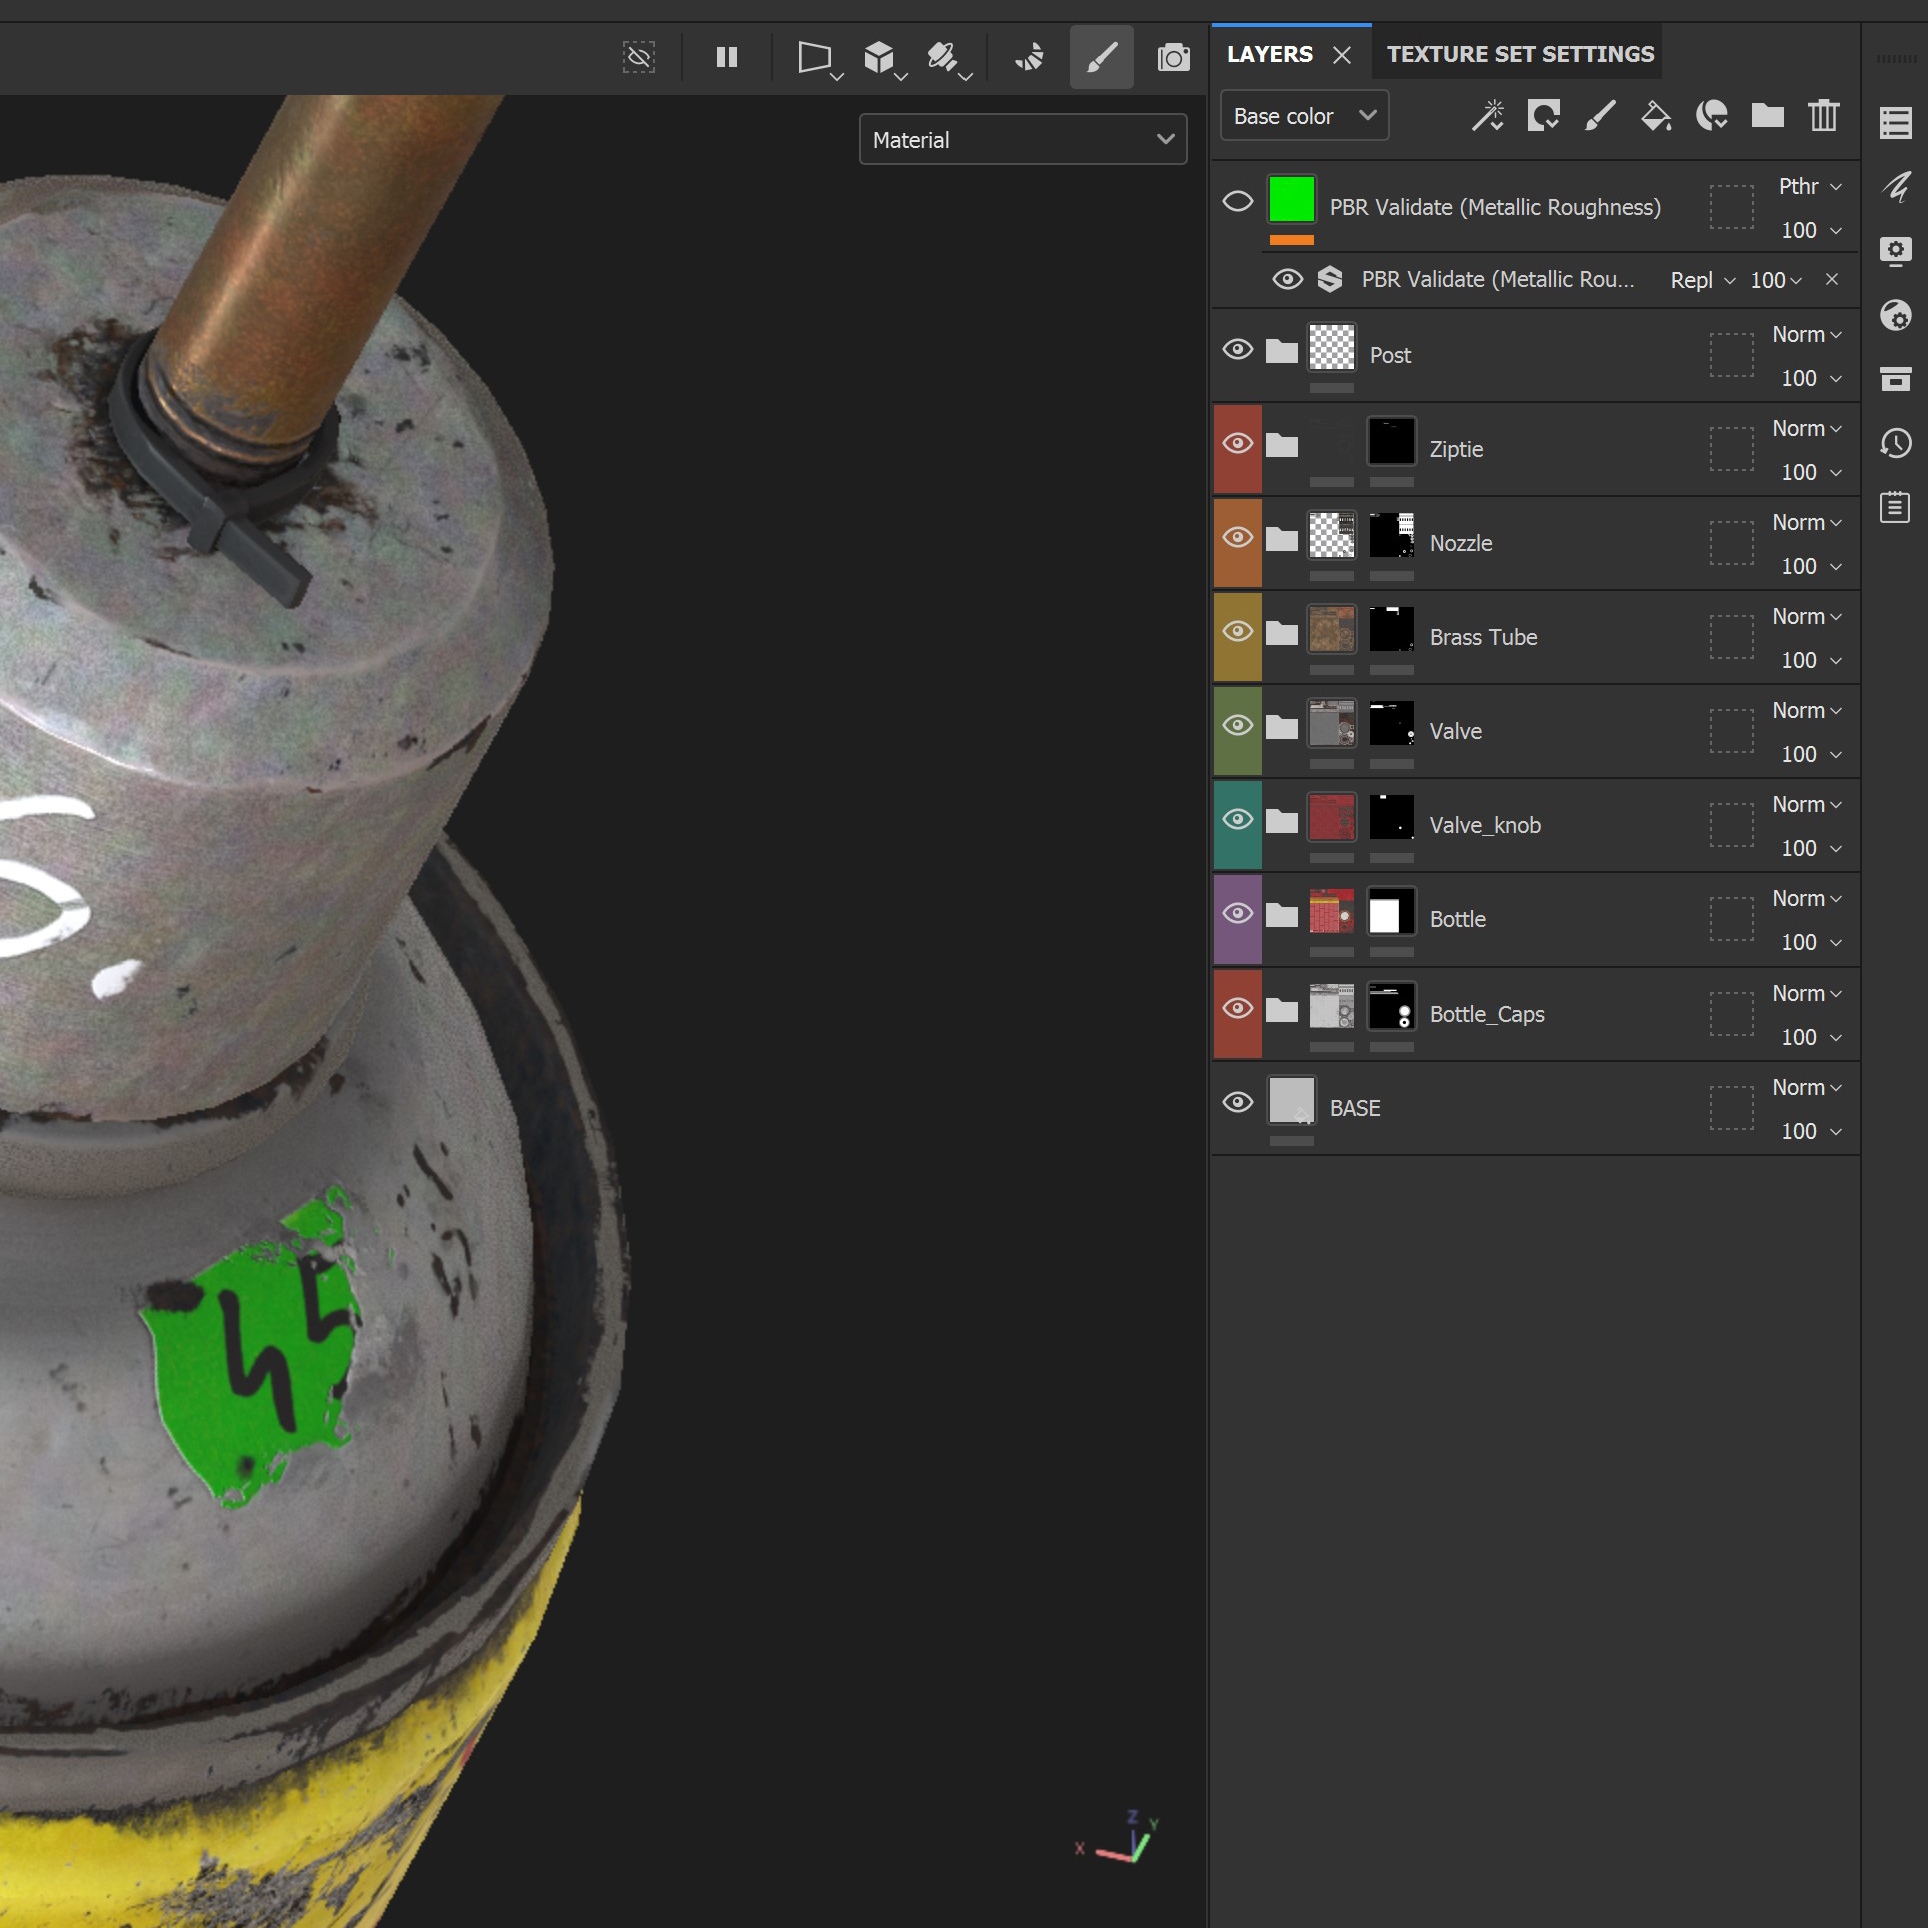Click the paint bucket fill layer icon
The height and width of the screenshot is (1928, 1928).
click(1656, 115)
